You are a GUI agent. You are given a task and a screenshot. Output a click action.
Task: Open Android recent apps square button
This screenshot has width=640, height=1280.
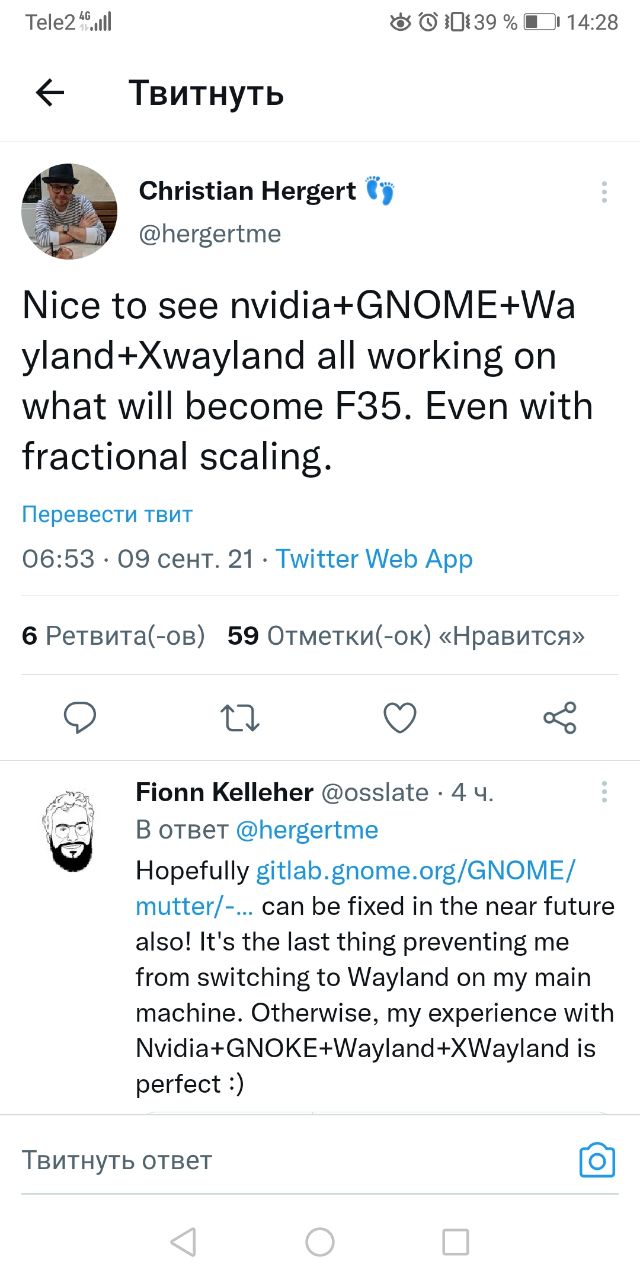tap(455, 1242)
